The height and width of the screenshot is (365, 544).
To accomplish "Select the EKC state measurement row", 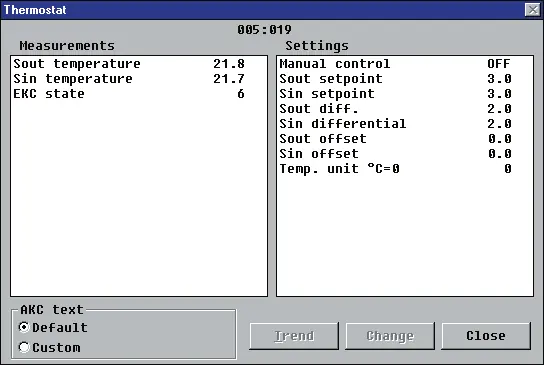I will 139,94.
